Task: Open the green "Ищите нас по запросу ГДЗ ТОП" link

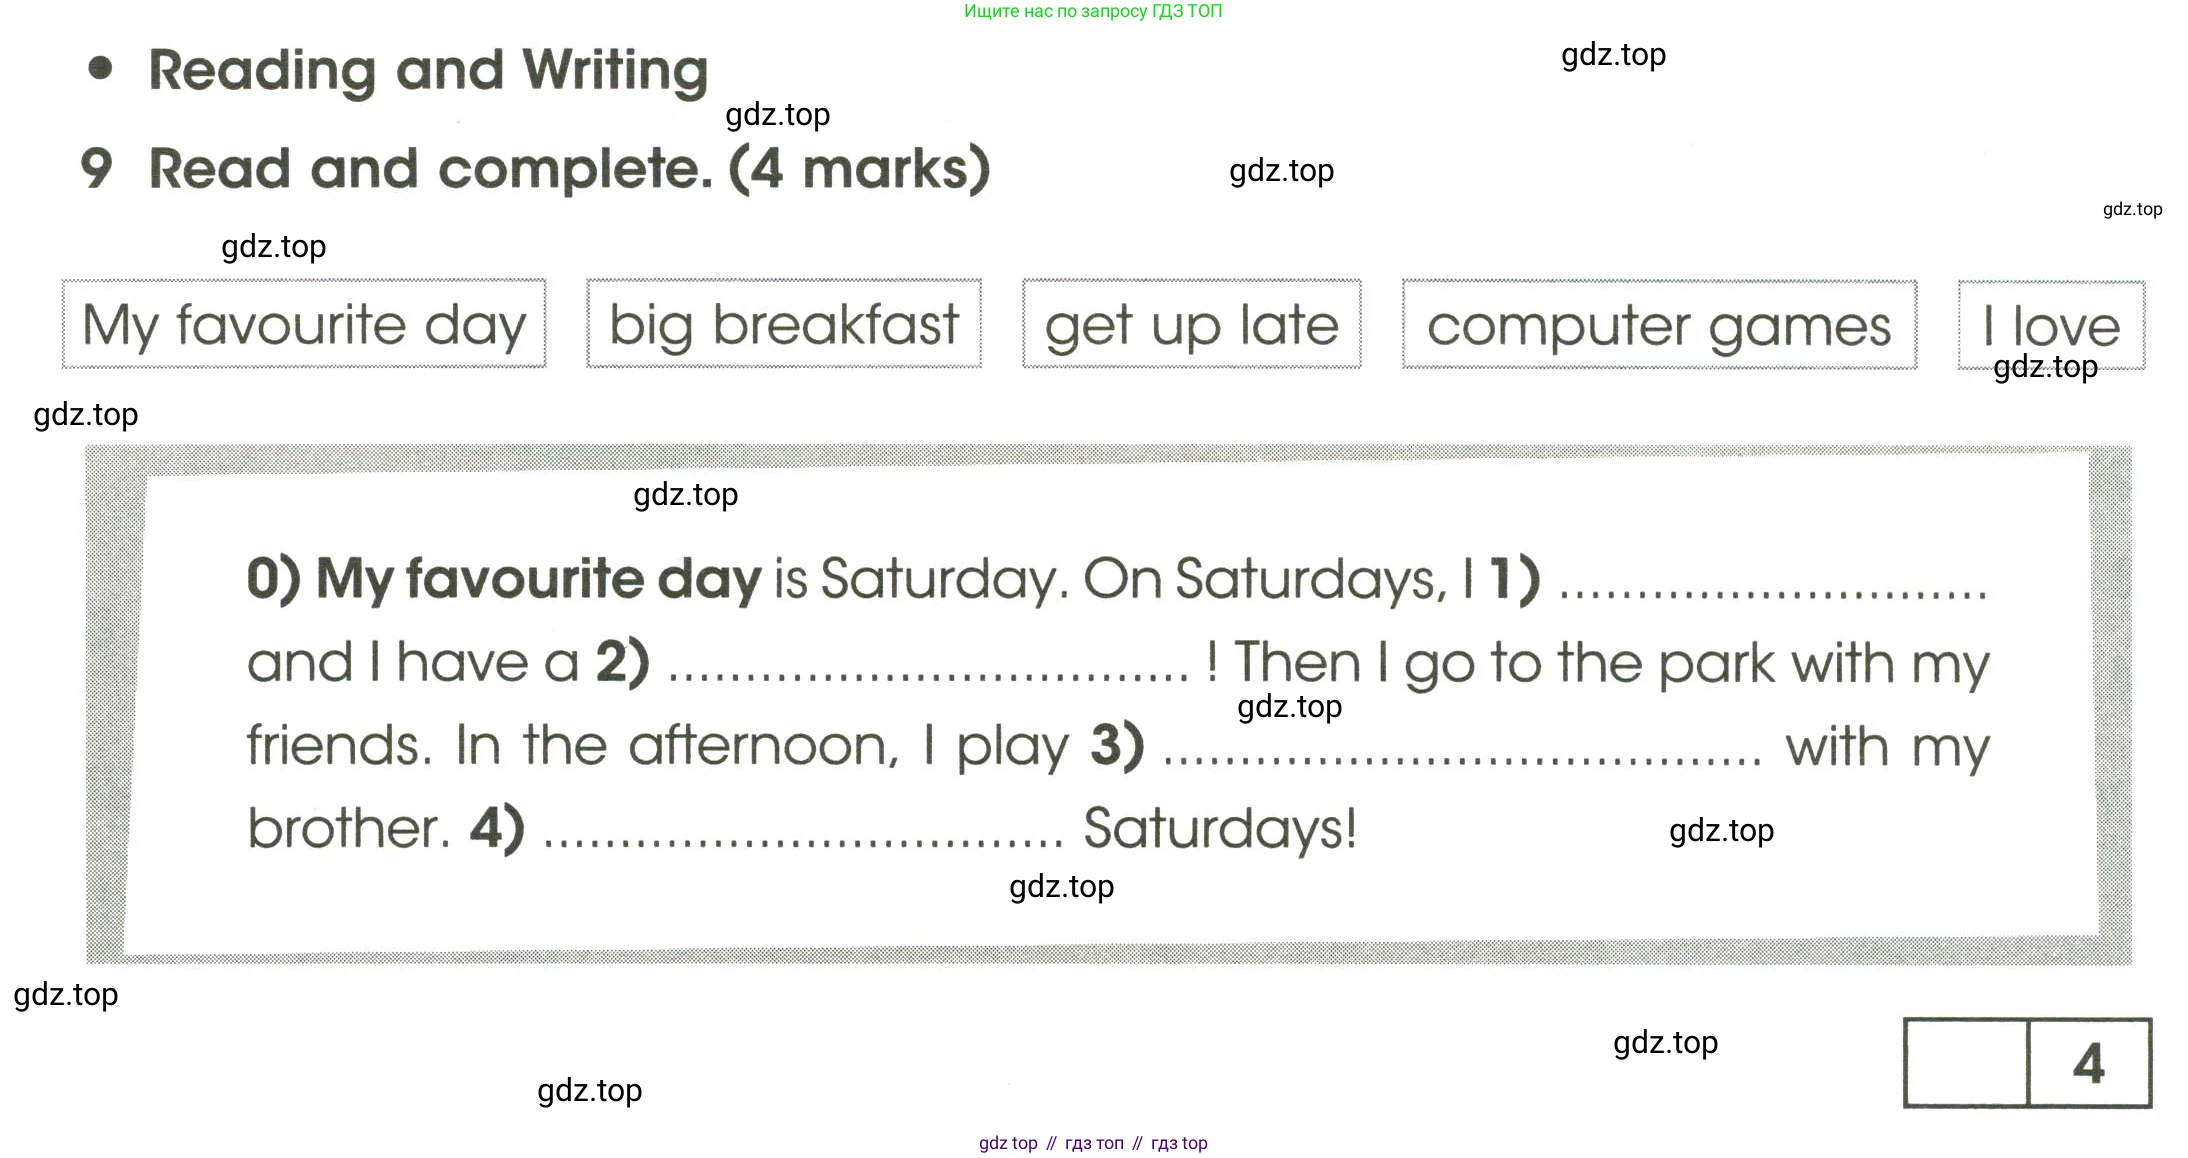Action: [1093, 11]
